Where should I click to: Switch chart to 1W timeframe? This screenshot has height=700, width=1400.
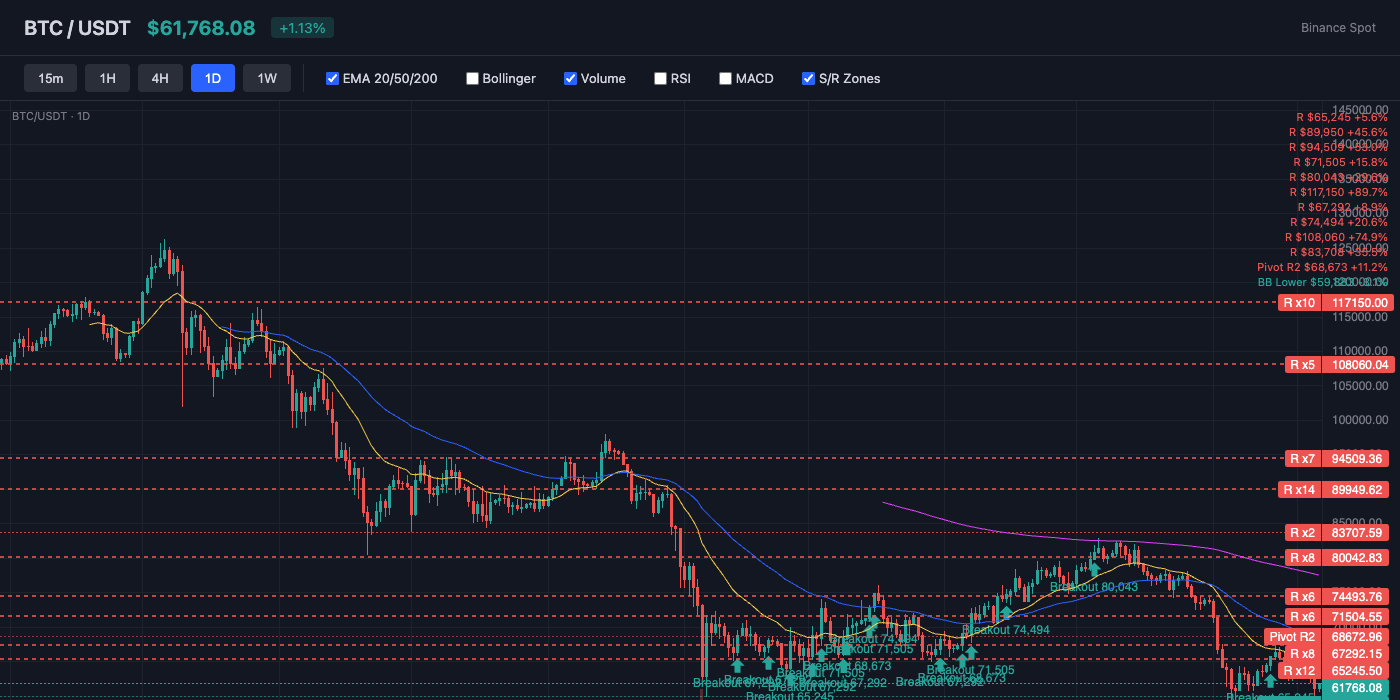[x=267, y=78]
